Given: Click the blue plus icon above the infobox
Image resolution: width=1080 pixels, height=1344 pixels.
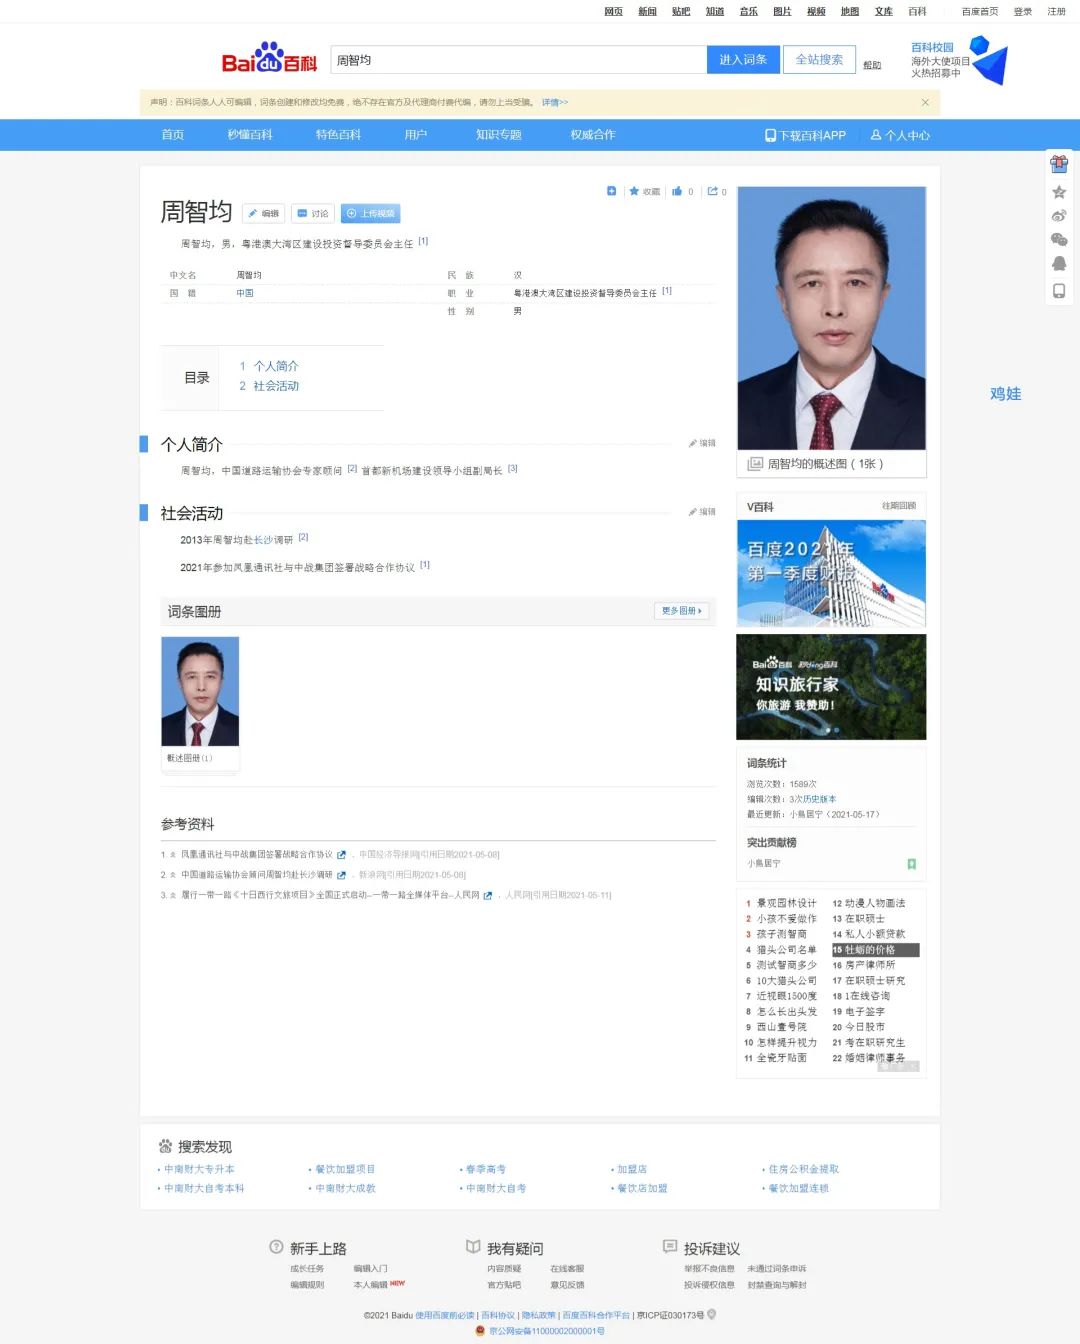Looking at the screenshot, I should (x=612, y=191).
